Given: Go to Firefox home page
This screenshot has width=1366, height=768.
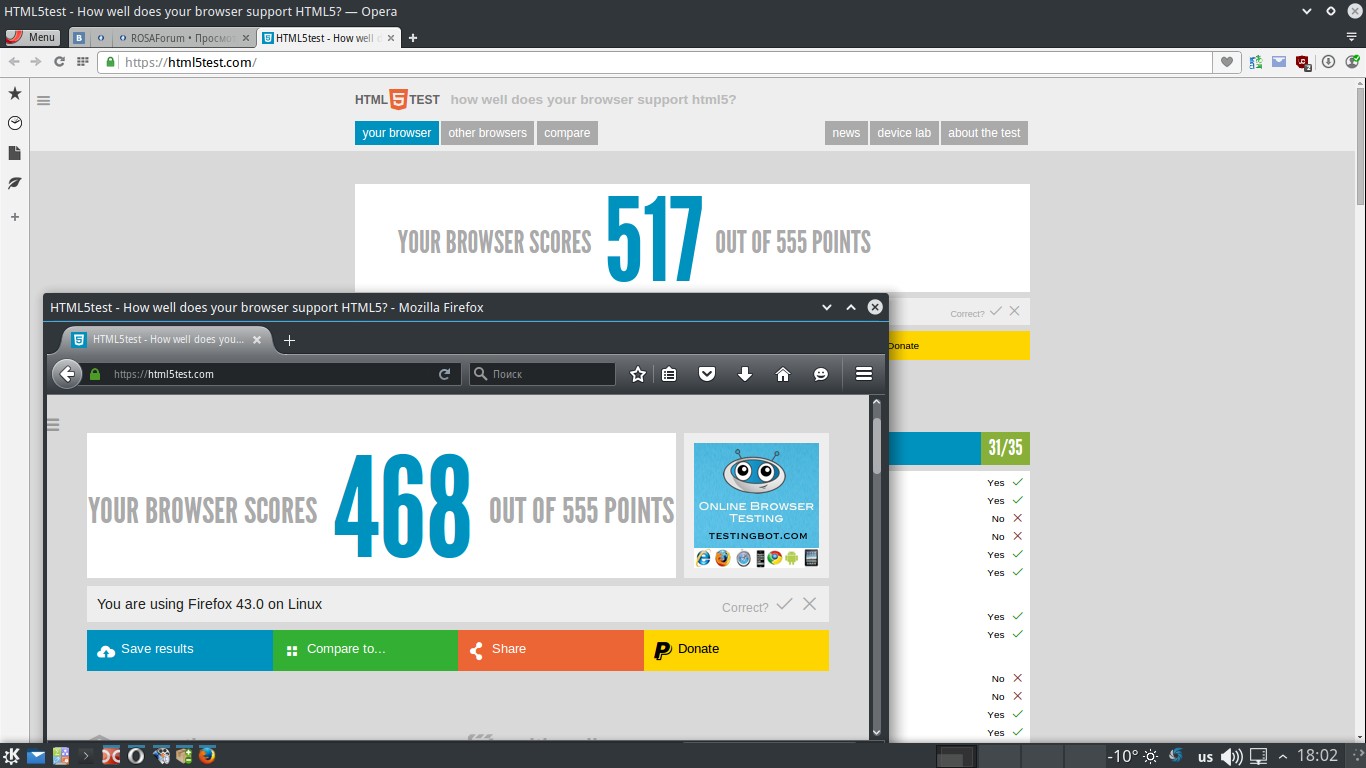Looking at the screenshot, I should (783, 374).
